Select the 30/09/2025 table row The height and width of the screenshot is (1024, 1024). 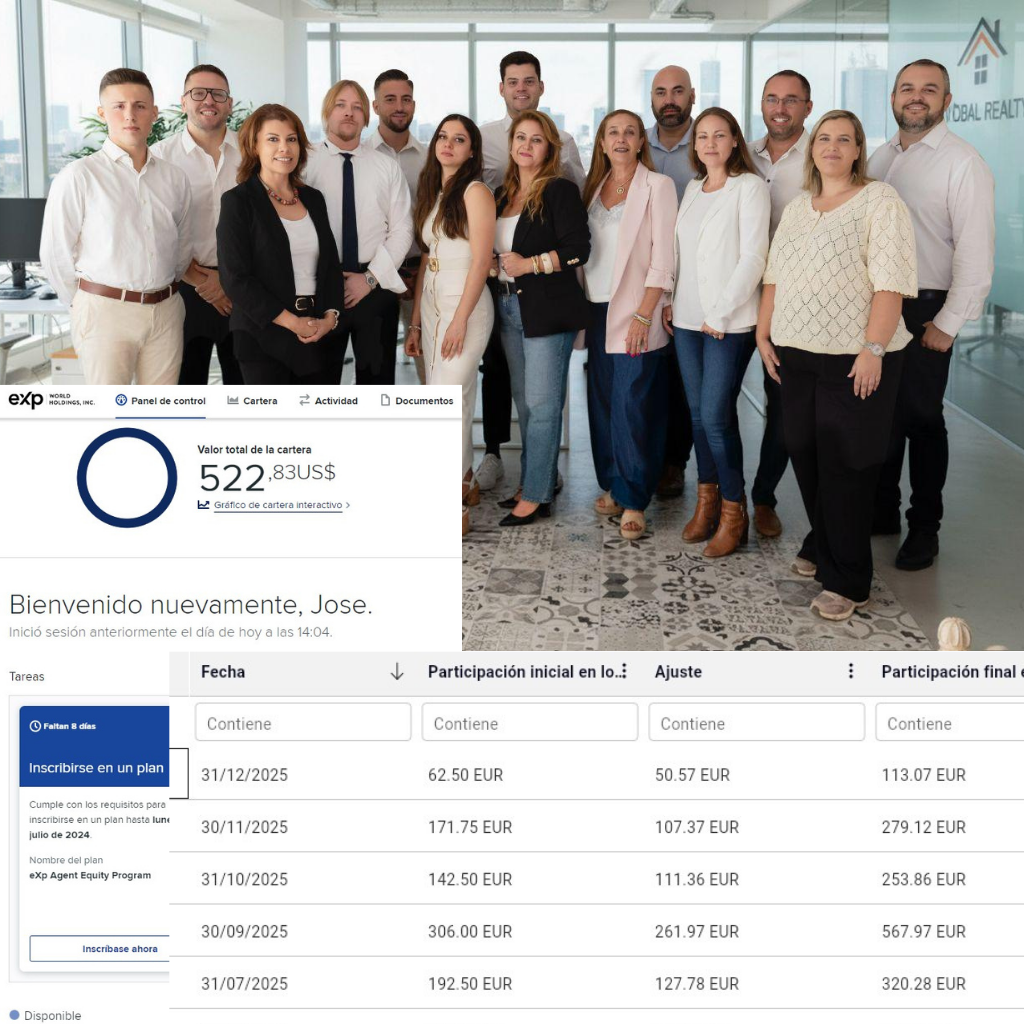point(600,931)
